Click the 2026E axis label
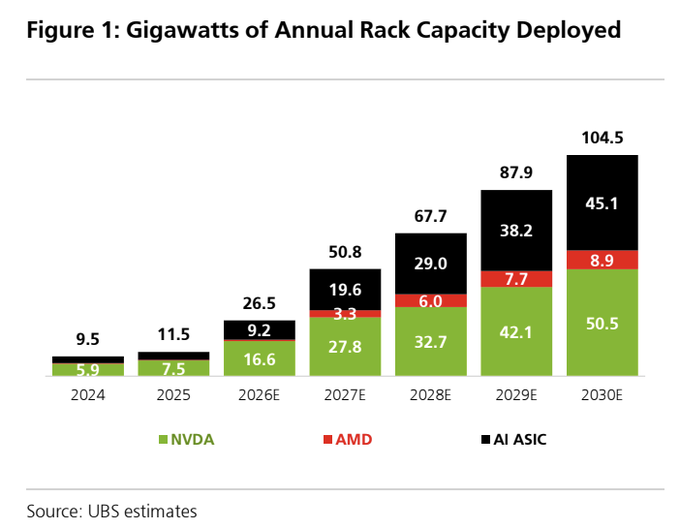This screenshot has height=529, width=680. click(259, 395)
